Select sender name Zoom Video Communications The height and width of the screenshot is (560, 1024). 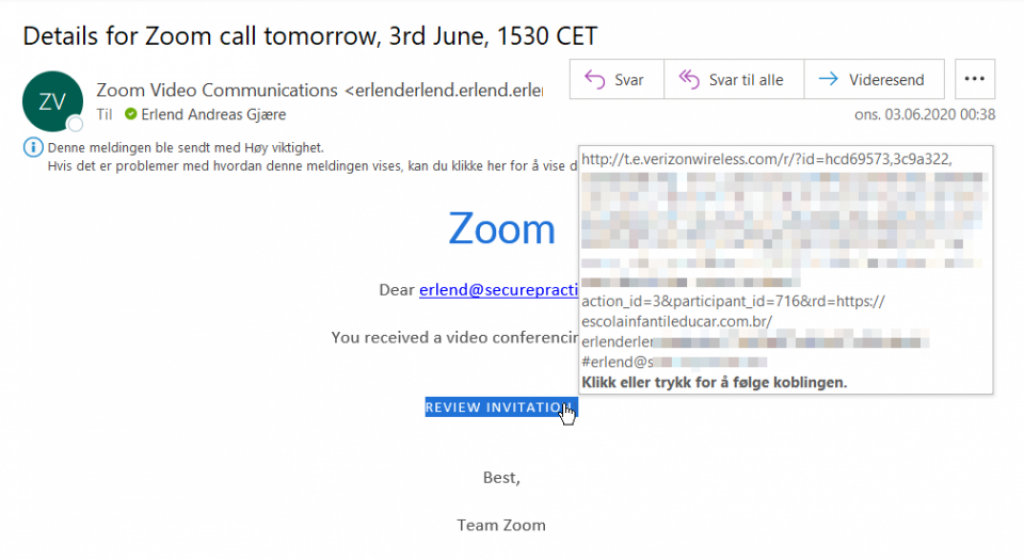tap(217, 90)
